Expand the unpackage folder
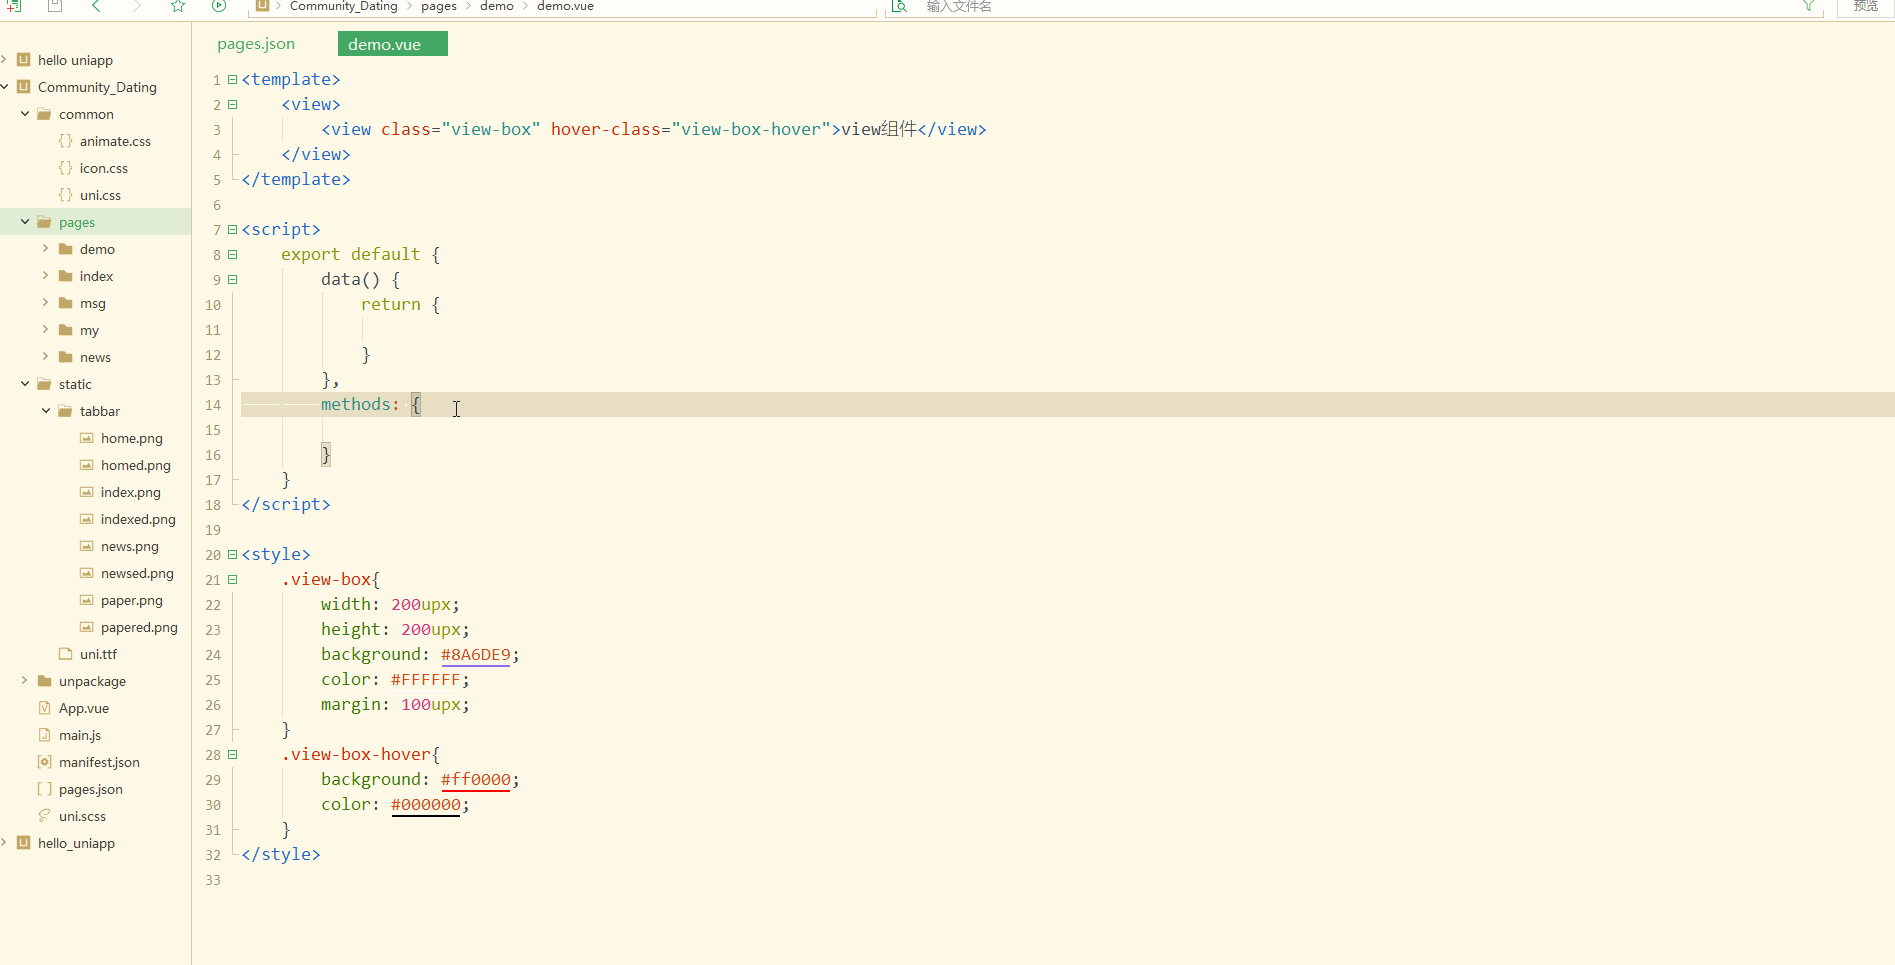The image size is (1895, 965). coord(25,680)
